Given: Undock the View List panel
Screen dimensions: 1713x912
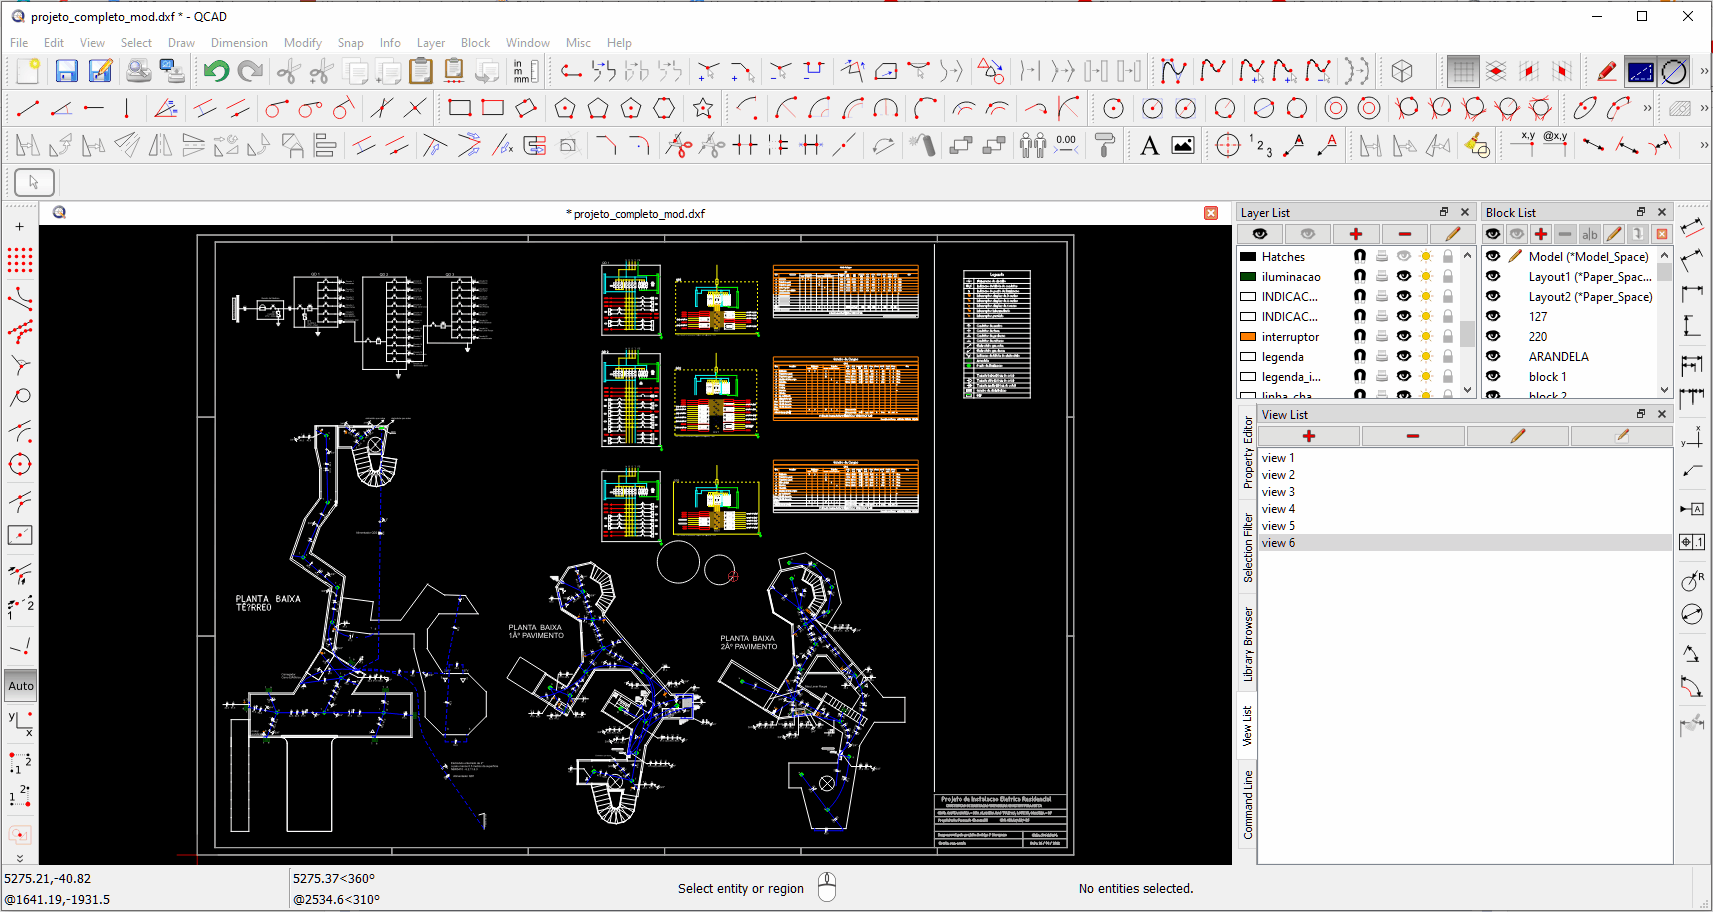Looking at the screenshot, I should pyautogui.click(x=1641, y=414).
